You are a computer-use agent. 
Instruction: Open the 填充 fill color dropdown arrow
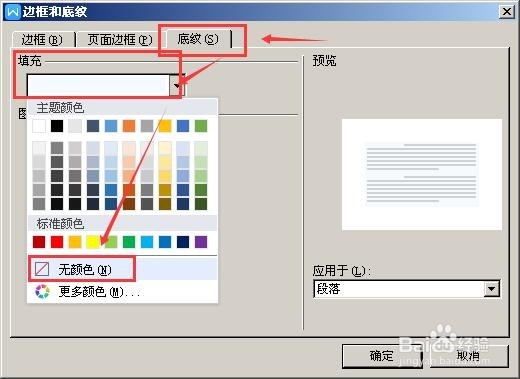(177, 85)
